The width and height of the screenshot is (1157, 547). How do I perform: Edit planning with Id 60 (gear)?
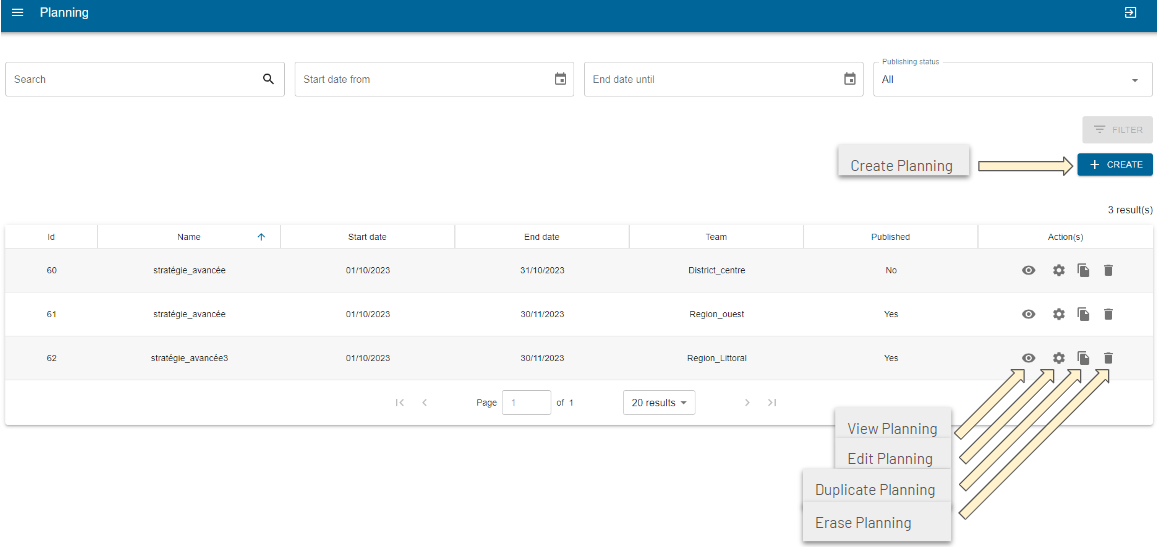[1058, 270]
